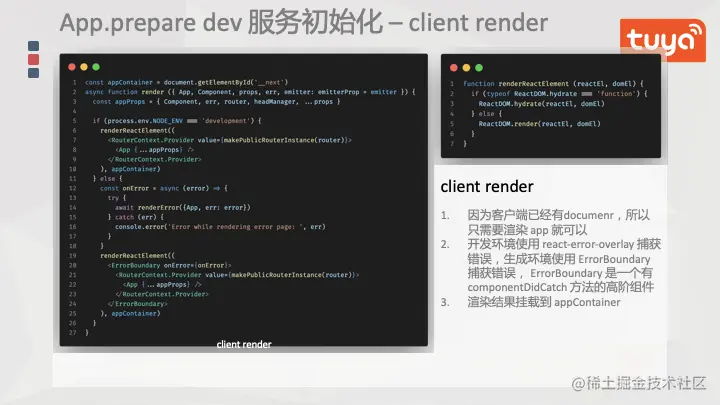Image resolution: width=720 pixels, height=405 pixels.
Task: Click line 'function renderReactElement (reactEl, domEl)'
Action: [553, 84]
